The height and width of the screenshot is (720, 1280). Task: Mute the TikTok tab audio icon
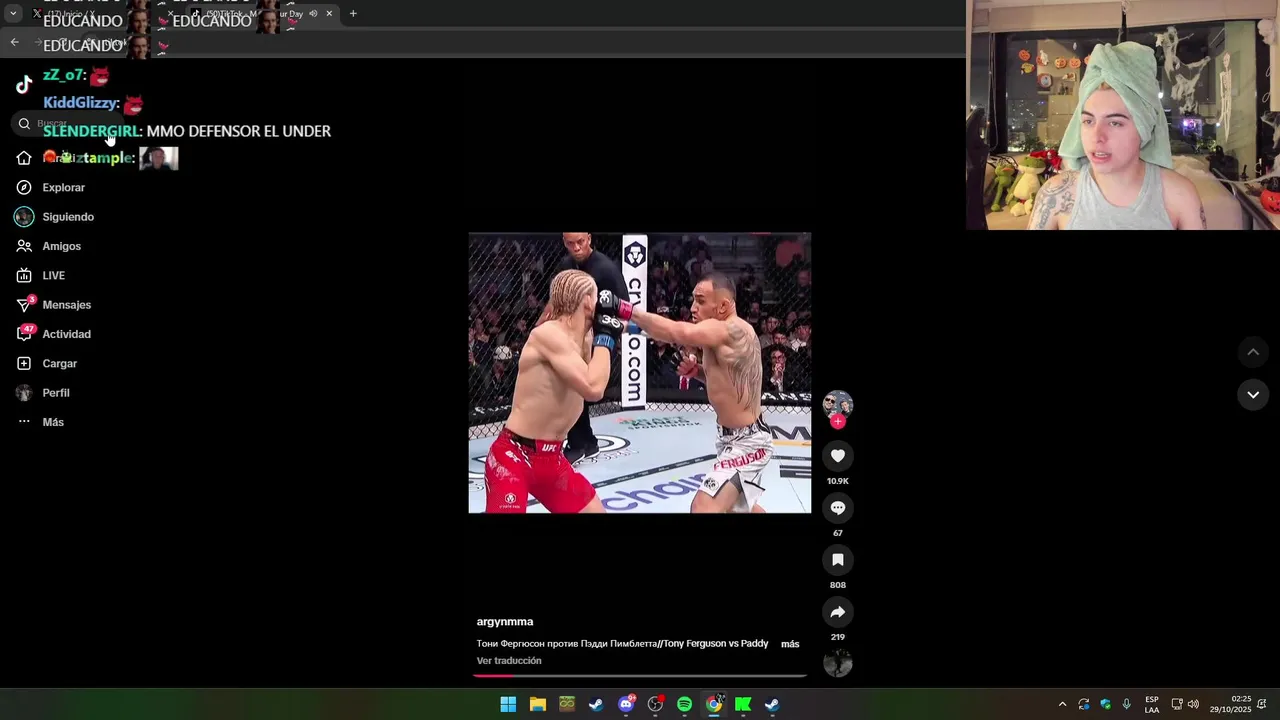click(313, 14)
